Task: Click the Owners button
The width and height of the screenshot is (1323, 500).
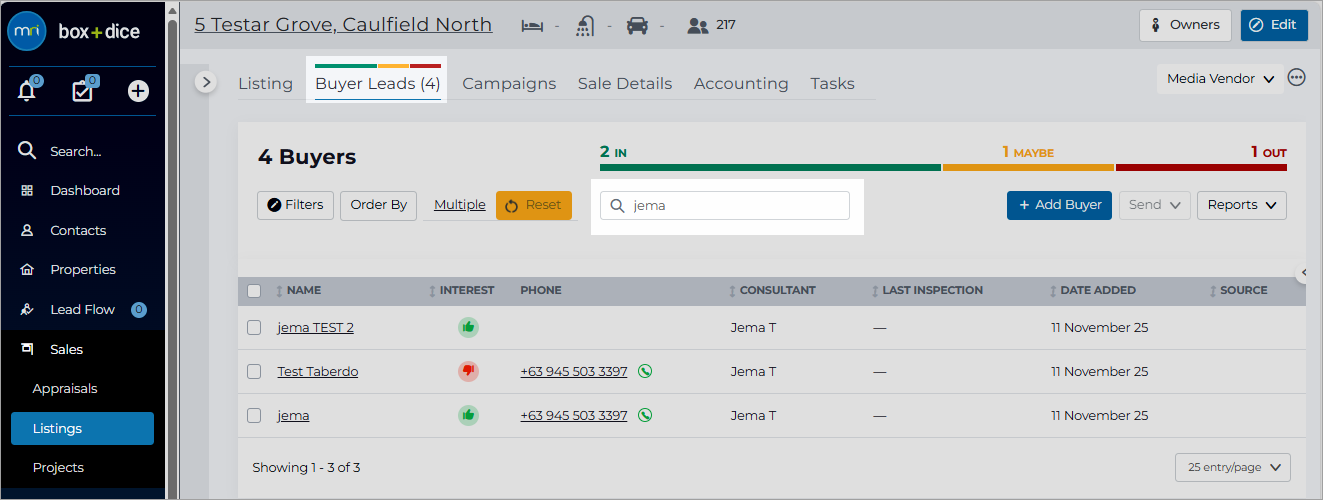Action: (1185, 25)
